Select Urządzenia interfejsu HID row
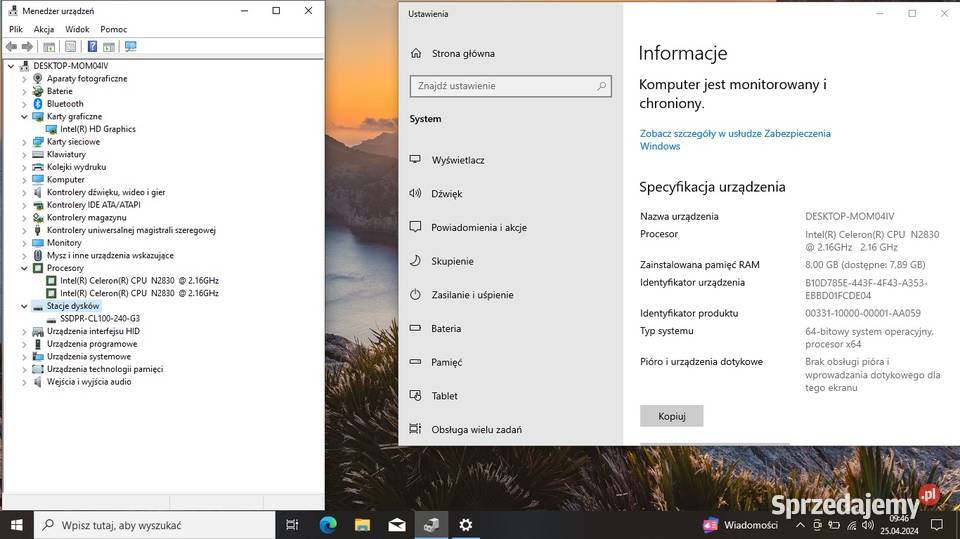The width and height of the screenshot is (960, 539). click(93, 331)
